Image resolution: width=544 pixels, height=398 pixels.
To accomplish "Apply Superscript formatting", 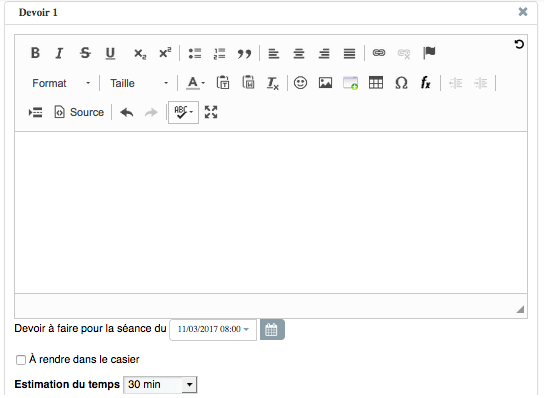I will 165,53.
